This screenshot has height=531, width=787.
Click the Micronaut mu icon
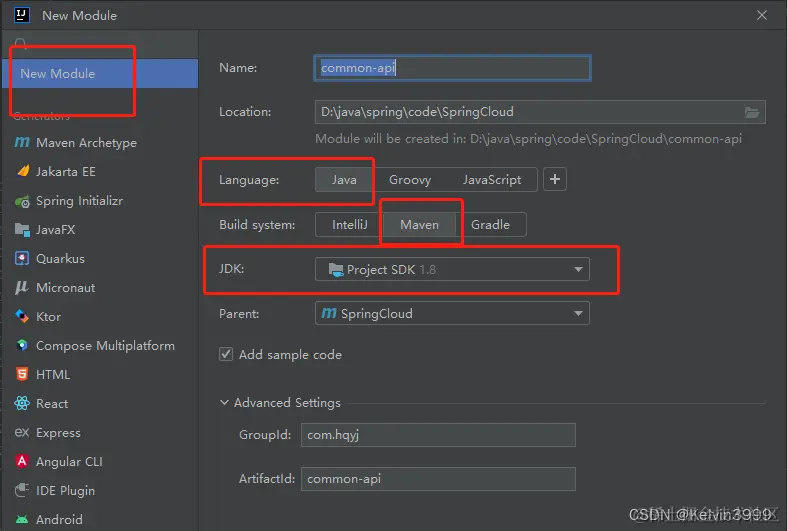pos(22,287)
